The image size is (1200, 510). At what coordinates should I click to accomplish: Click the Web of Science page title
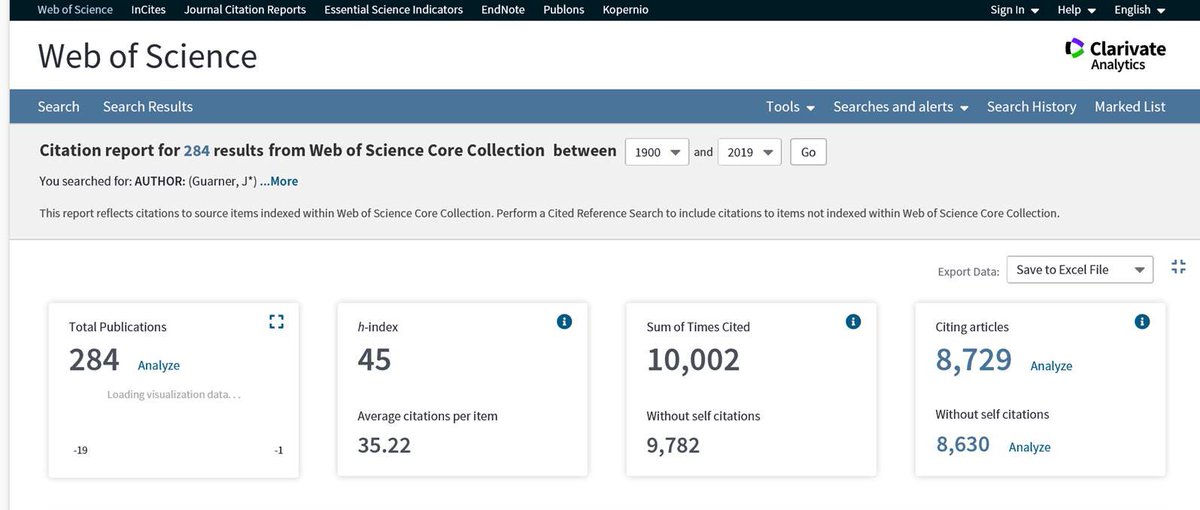147,55
